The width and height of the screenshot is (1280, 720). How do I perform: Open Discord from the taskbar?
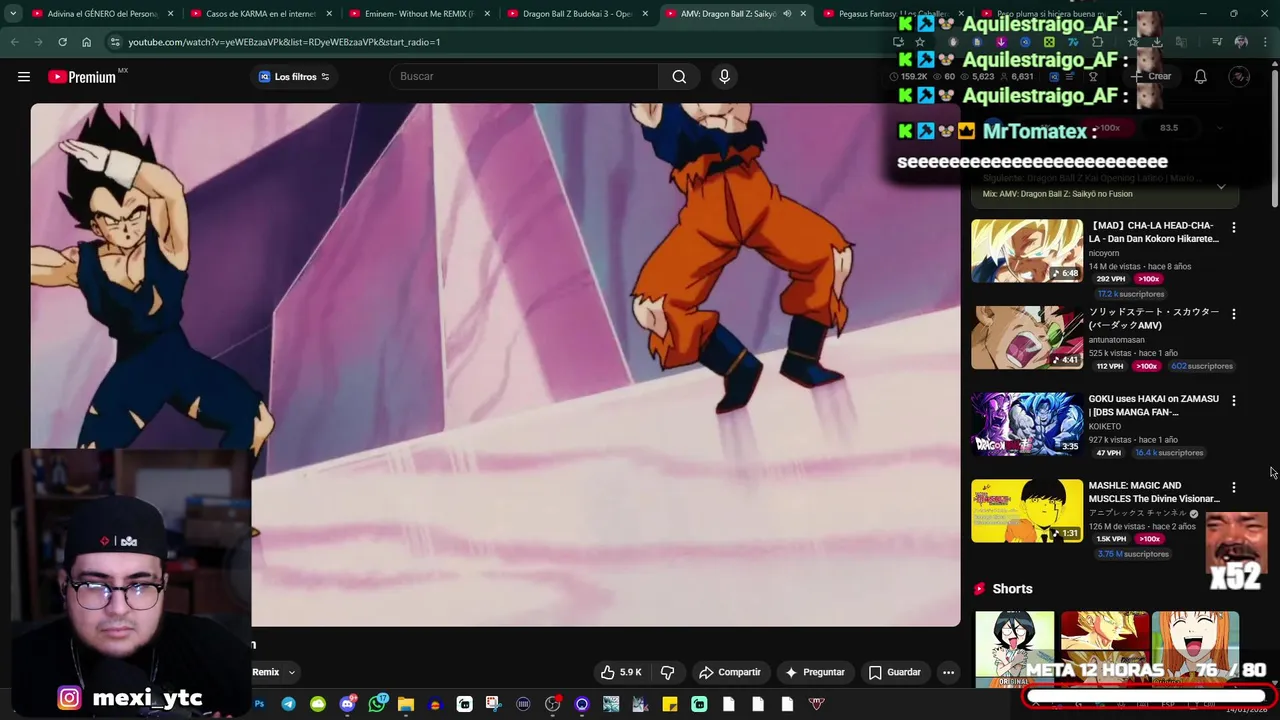click(347, 704)
